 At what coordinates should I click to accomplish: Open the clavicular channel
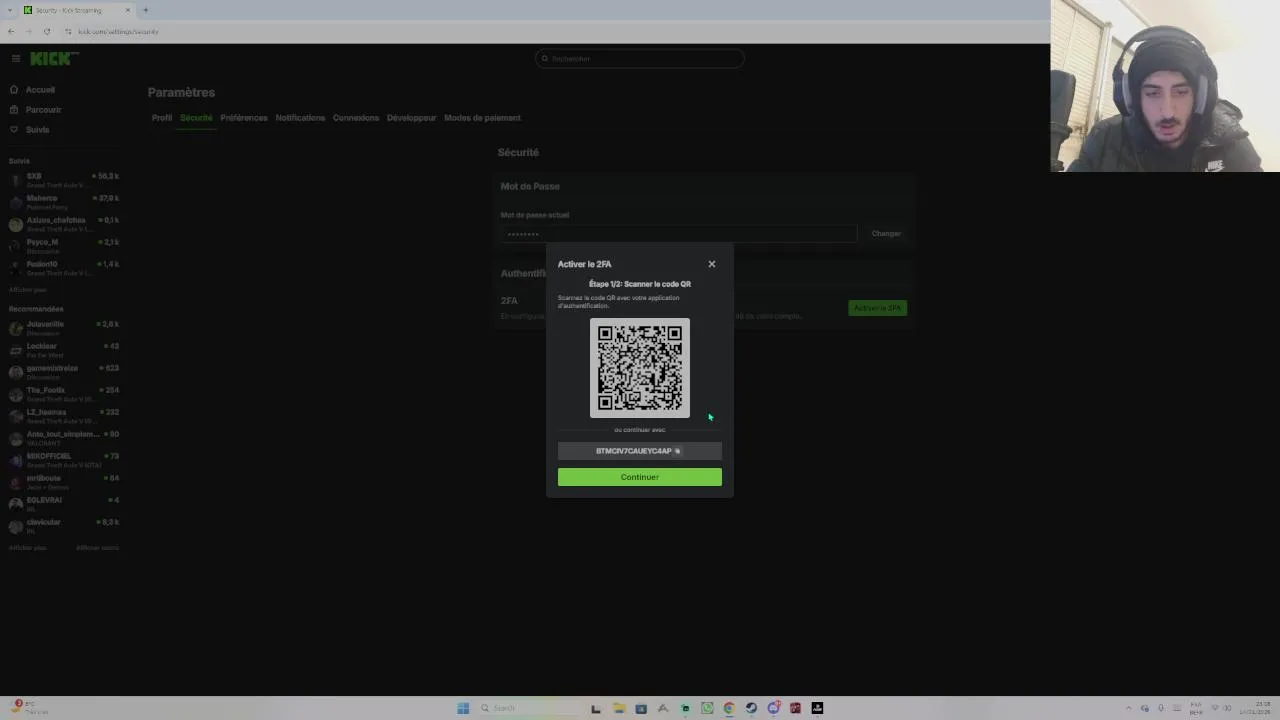tap(64, 525)
